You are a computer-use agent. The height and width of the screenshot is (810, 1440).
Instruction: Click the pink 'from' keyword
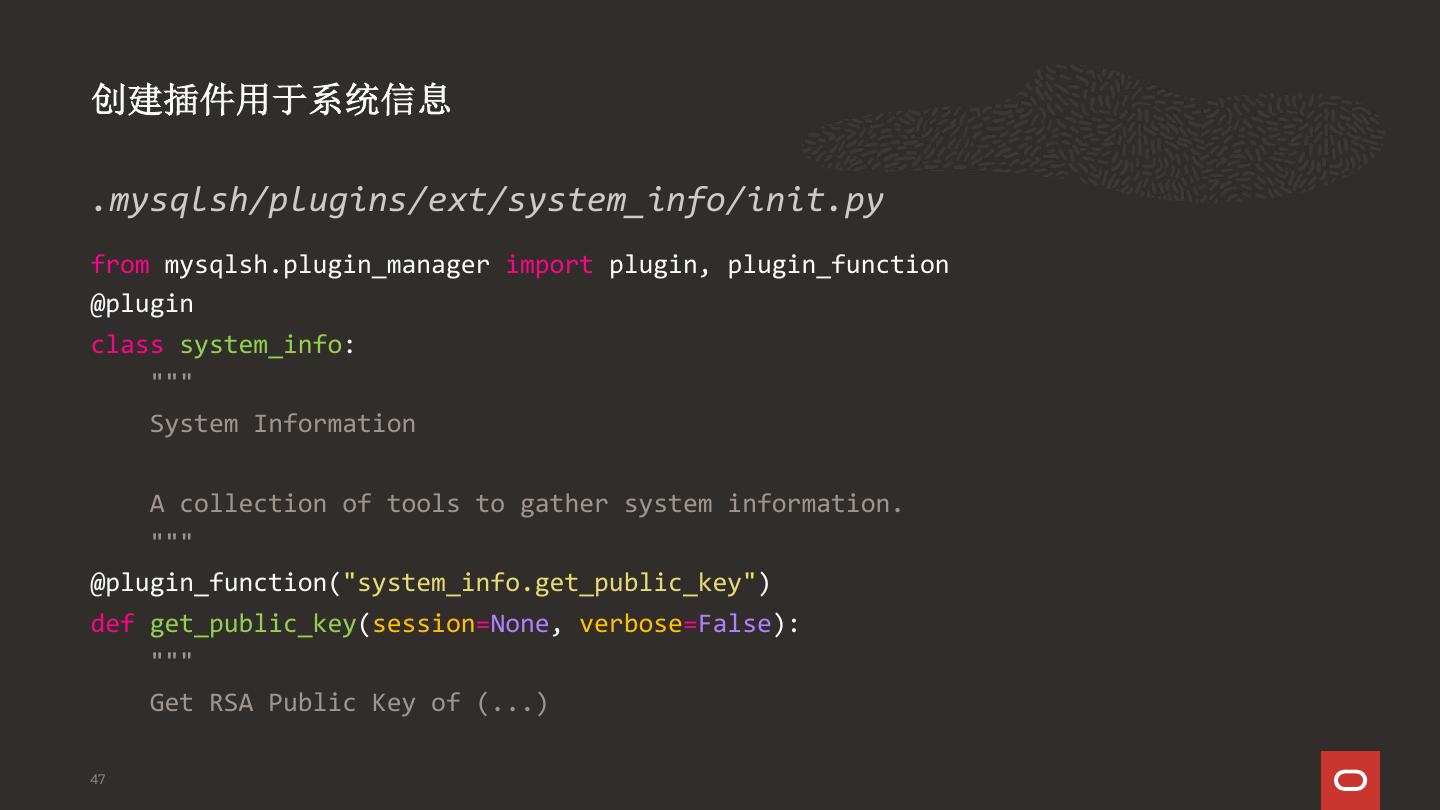click(119, 265)
